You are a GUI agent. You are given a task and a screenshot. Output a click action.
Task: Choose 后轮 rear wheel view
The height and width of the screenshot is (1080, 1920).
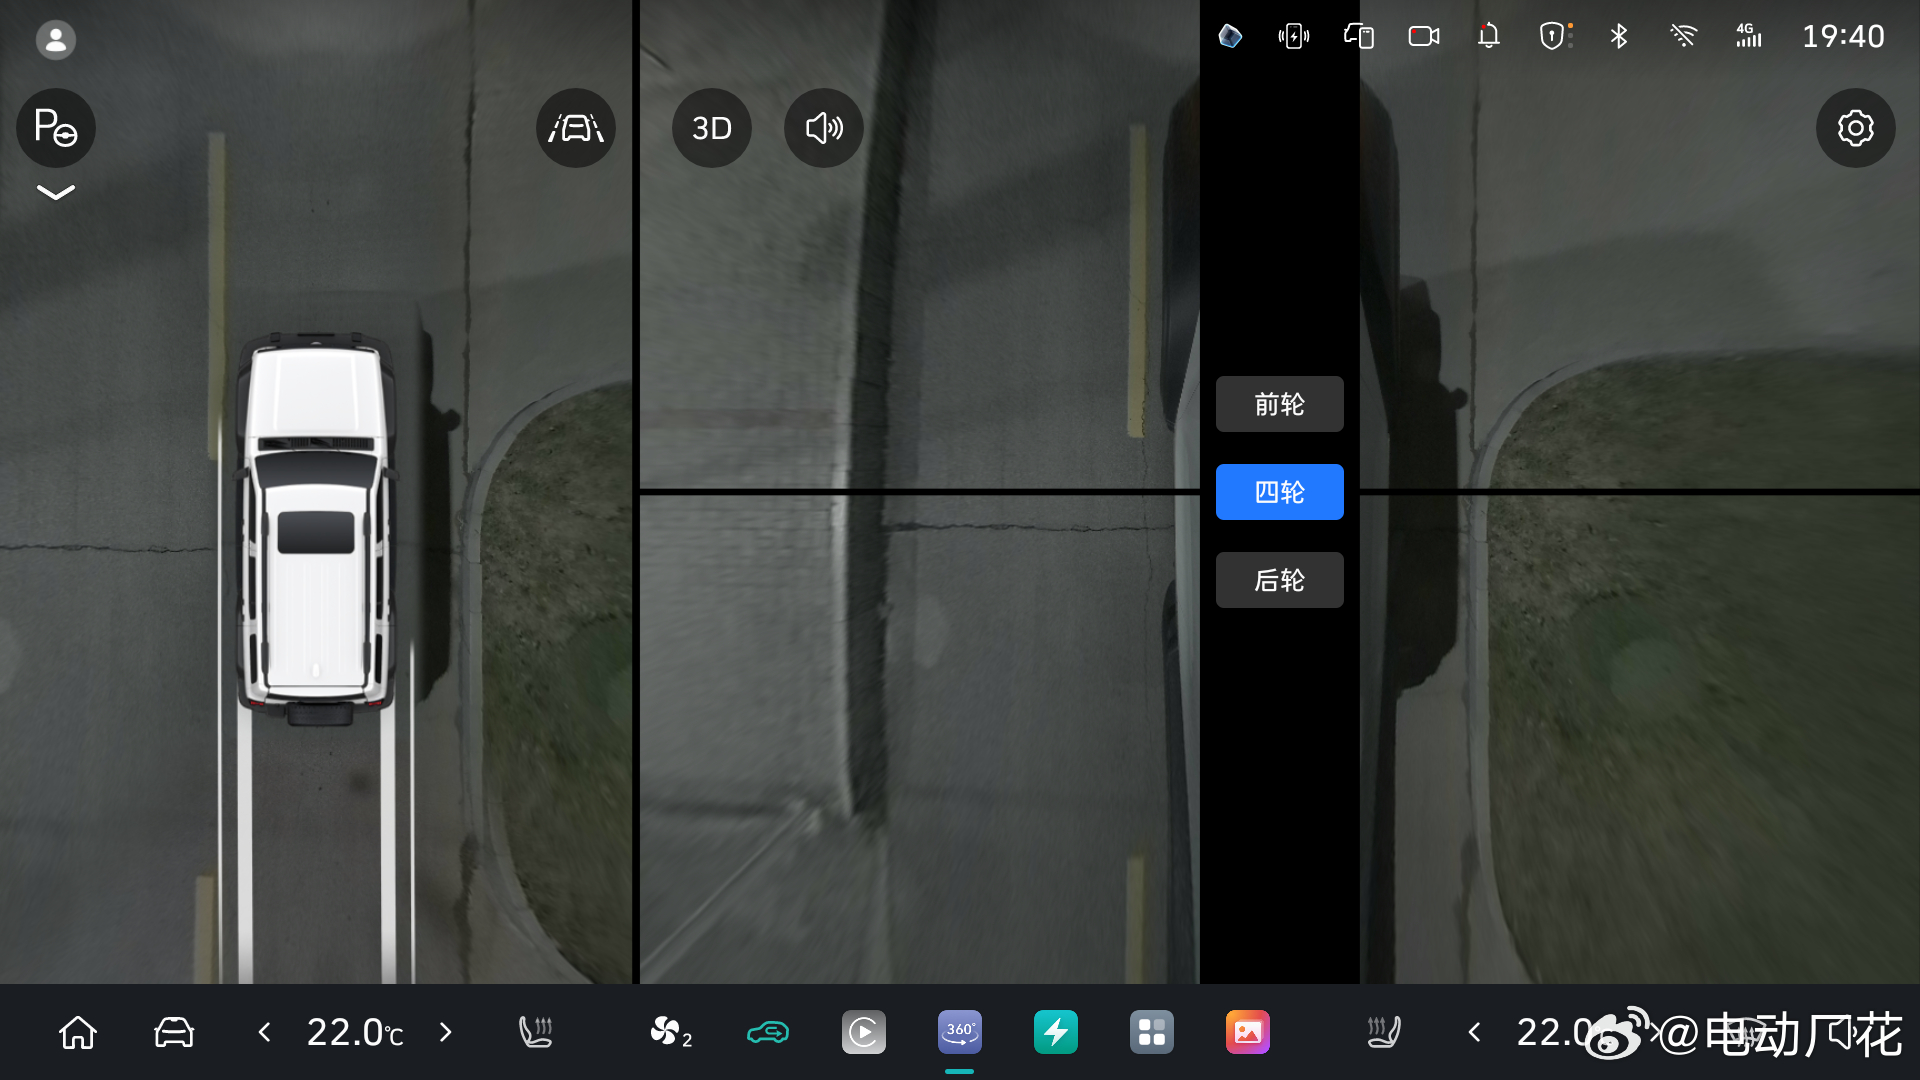click(x=1279, y=580)
